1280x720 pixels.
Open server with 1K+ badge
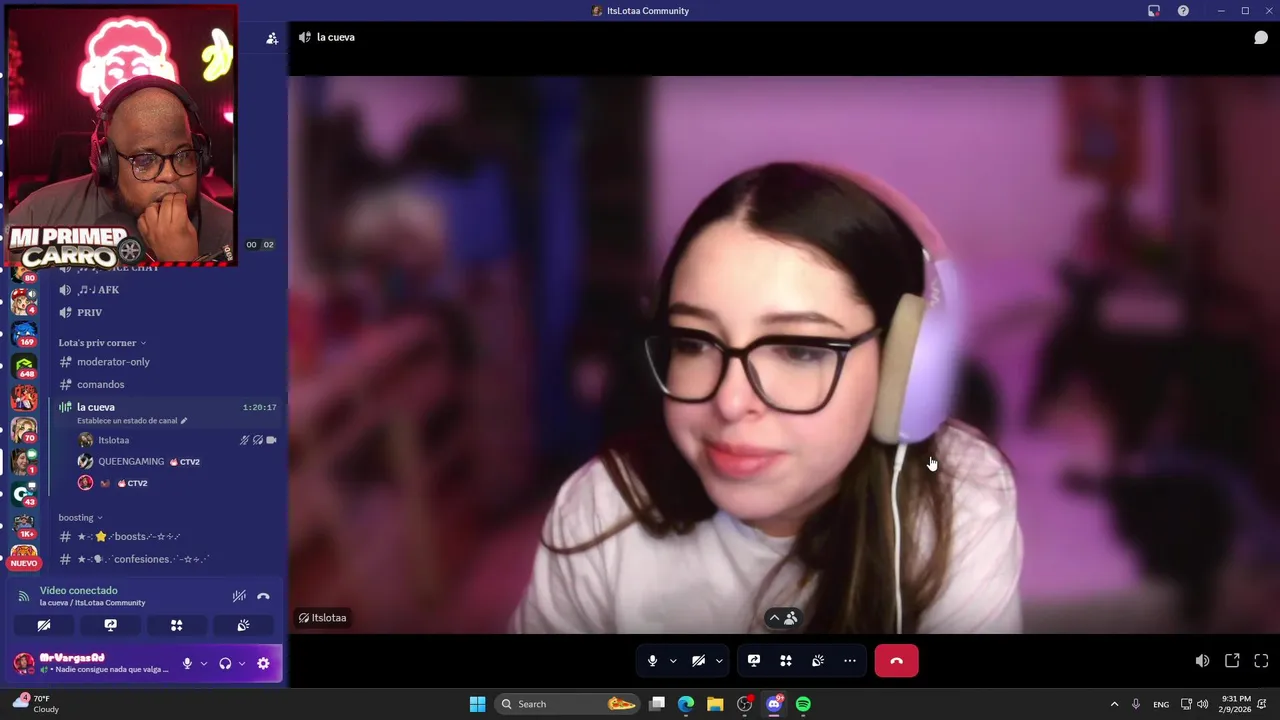pos(24,526)
